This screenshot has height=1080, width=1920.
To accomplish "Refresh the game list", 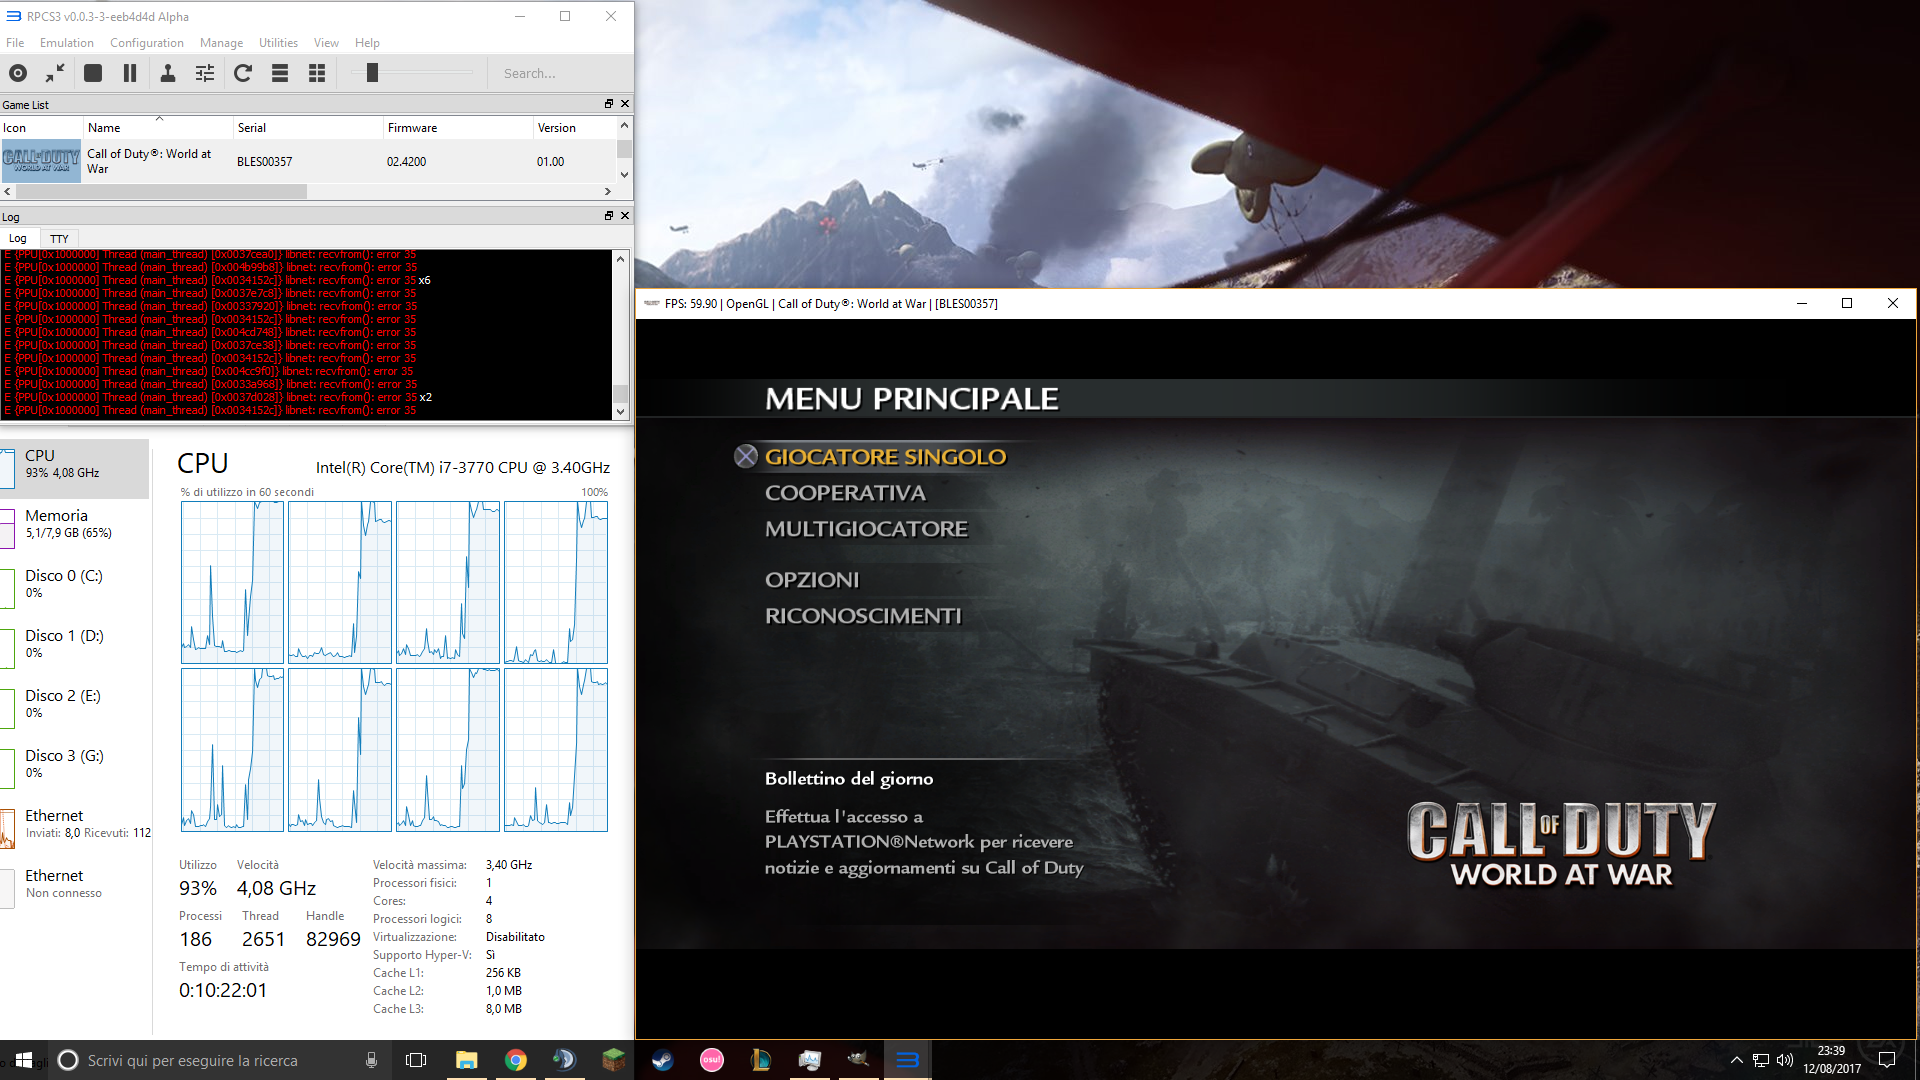I will pos(243,73).
